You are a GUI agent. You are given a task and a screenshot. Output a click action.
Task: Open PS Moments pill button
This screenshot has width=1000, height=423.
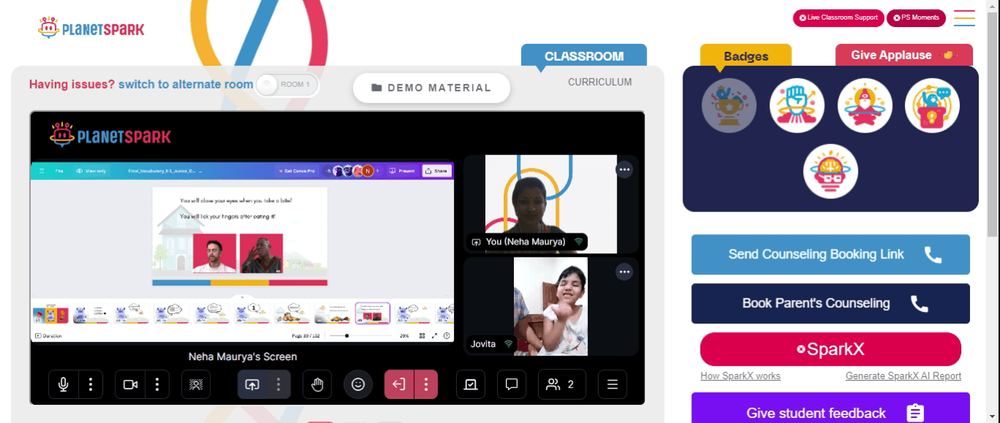916,18
